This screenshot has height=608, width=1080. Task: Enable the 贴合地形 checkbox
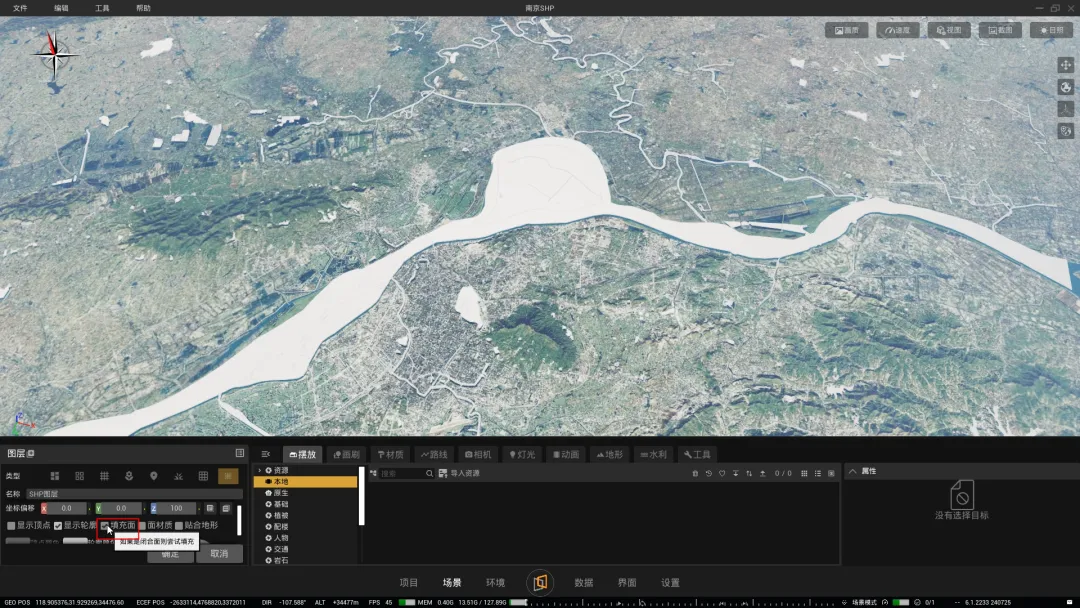[x=179, y=525]
